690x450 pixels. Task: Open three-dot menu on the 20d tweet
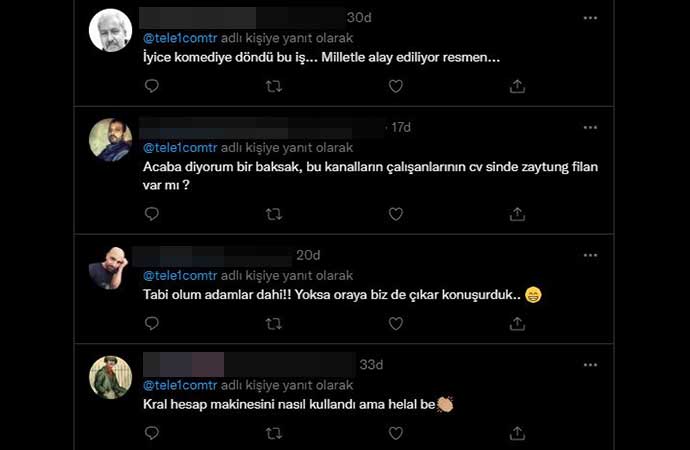point(590,255)
